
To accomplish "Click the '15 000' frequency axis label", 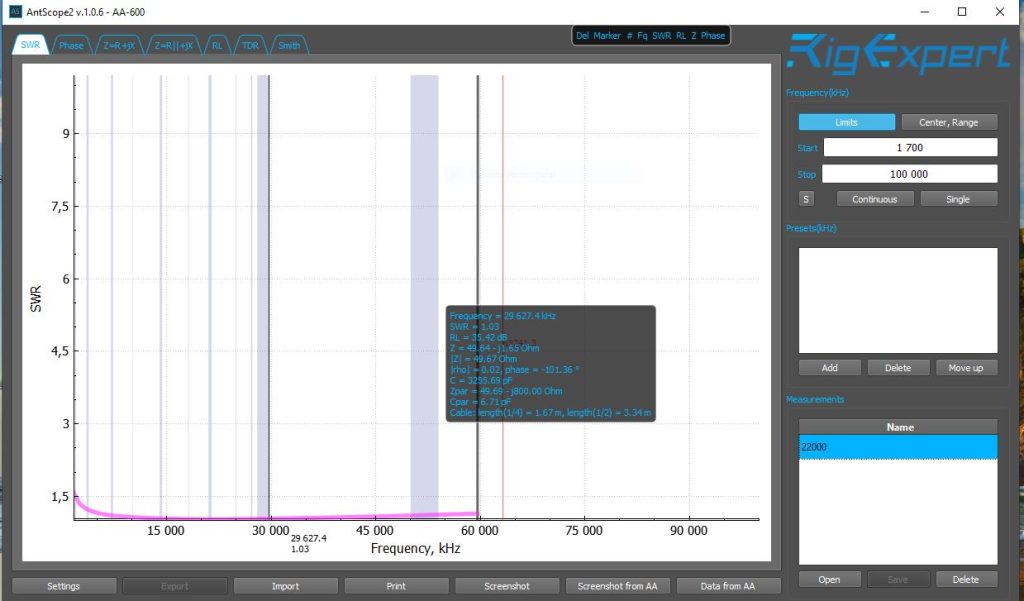I will click(x=165, y=530).
